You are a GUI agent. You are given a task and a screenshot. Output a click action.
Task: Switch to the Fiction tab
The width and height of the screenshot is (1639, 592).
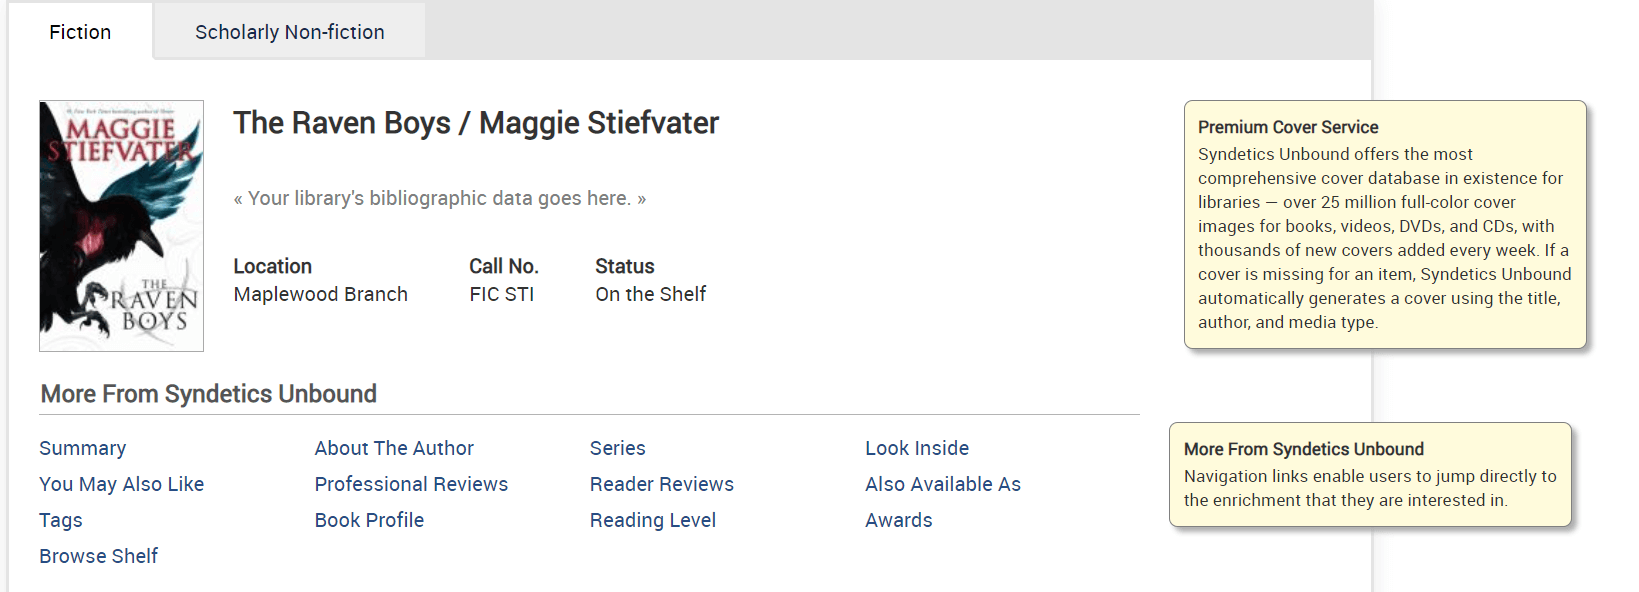[80, 32]
